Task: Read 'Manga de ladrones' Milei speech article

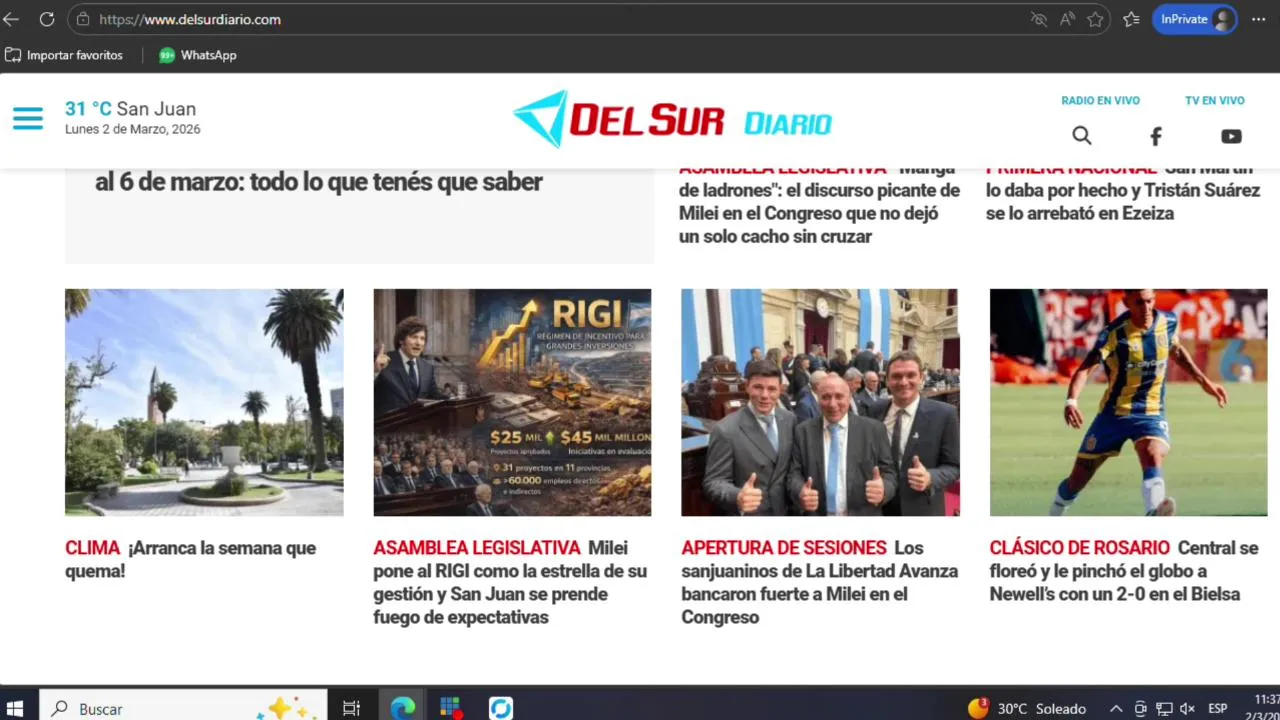Action: pos(819,202)
